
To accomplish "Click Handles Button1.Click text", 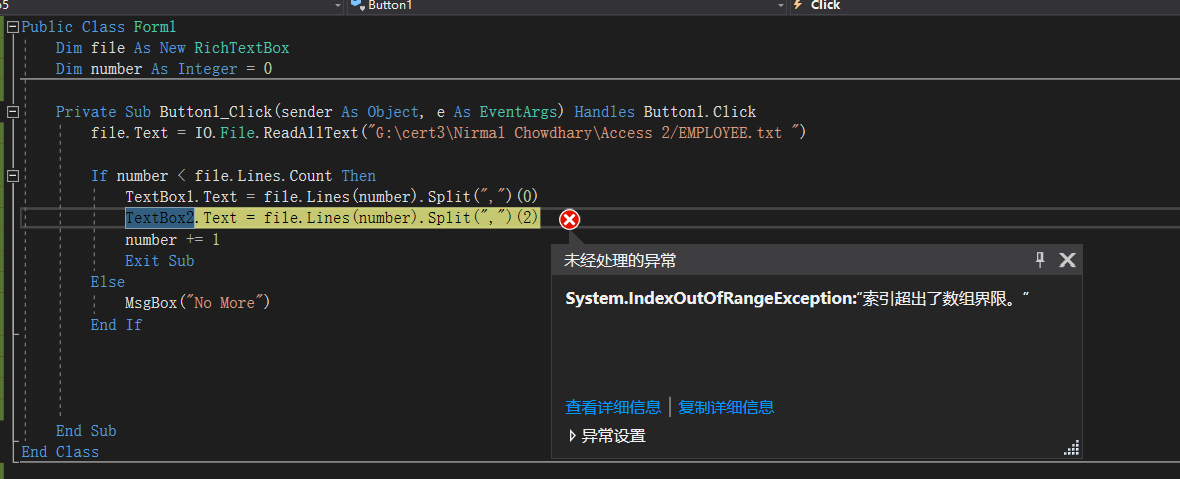I will pyautogui.click(x=665, y=112).
